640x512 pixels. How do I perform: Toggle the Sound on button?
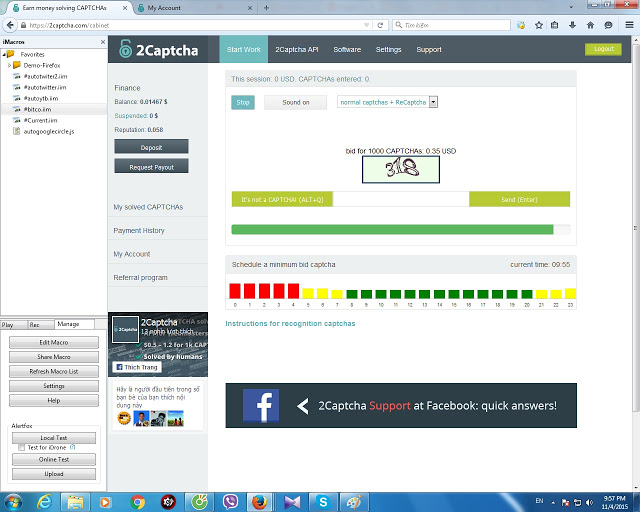[x=296, y=102]
